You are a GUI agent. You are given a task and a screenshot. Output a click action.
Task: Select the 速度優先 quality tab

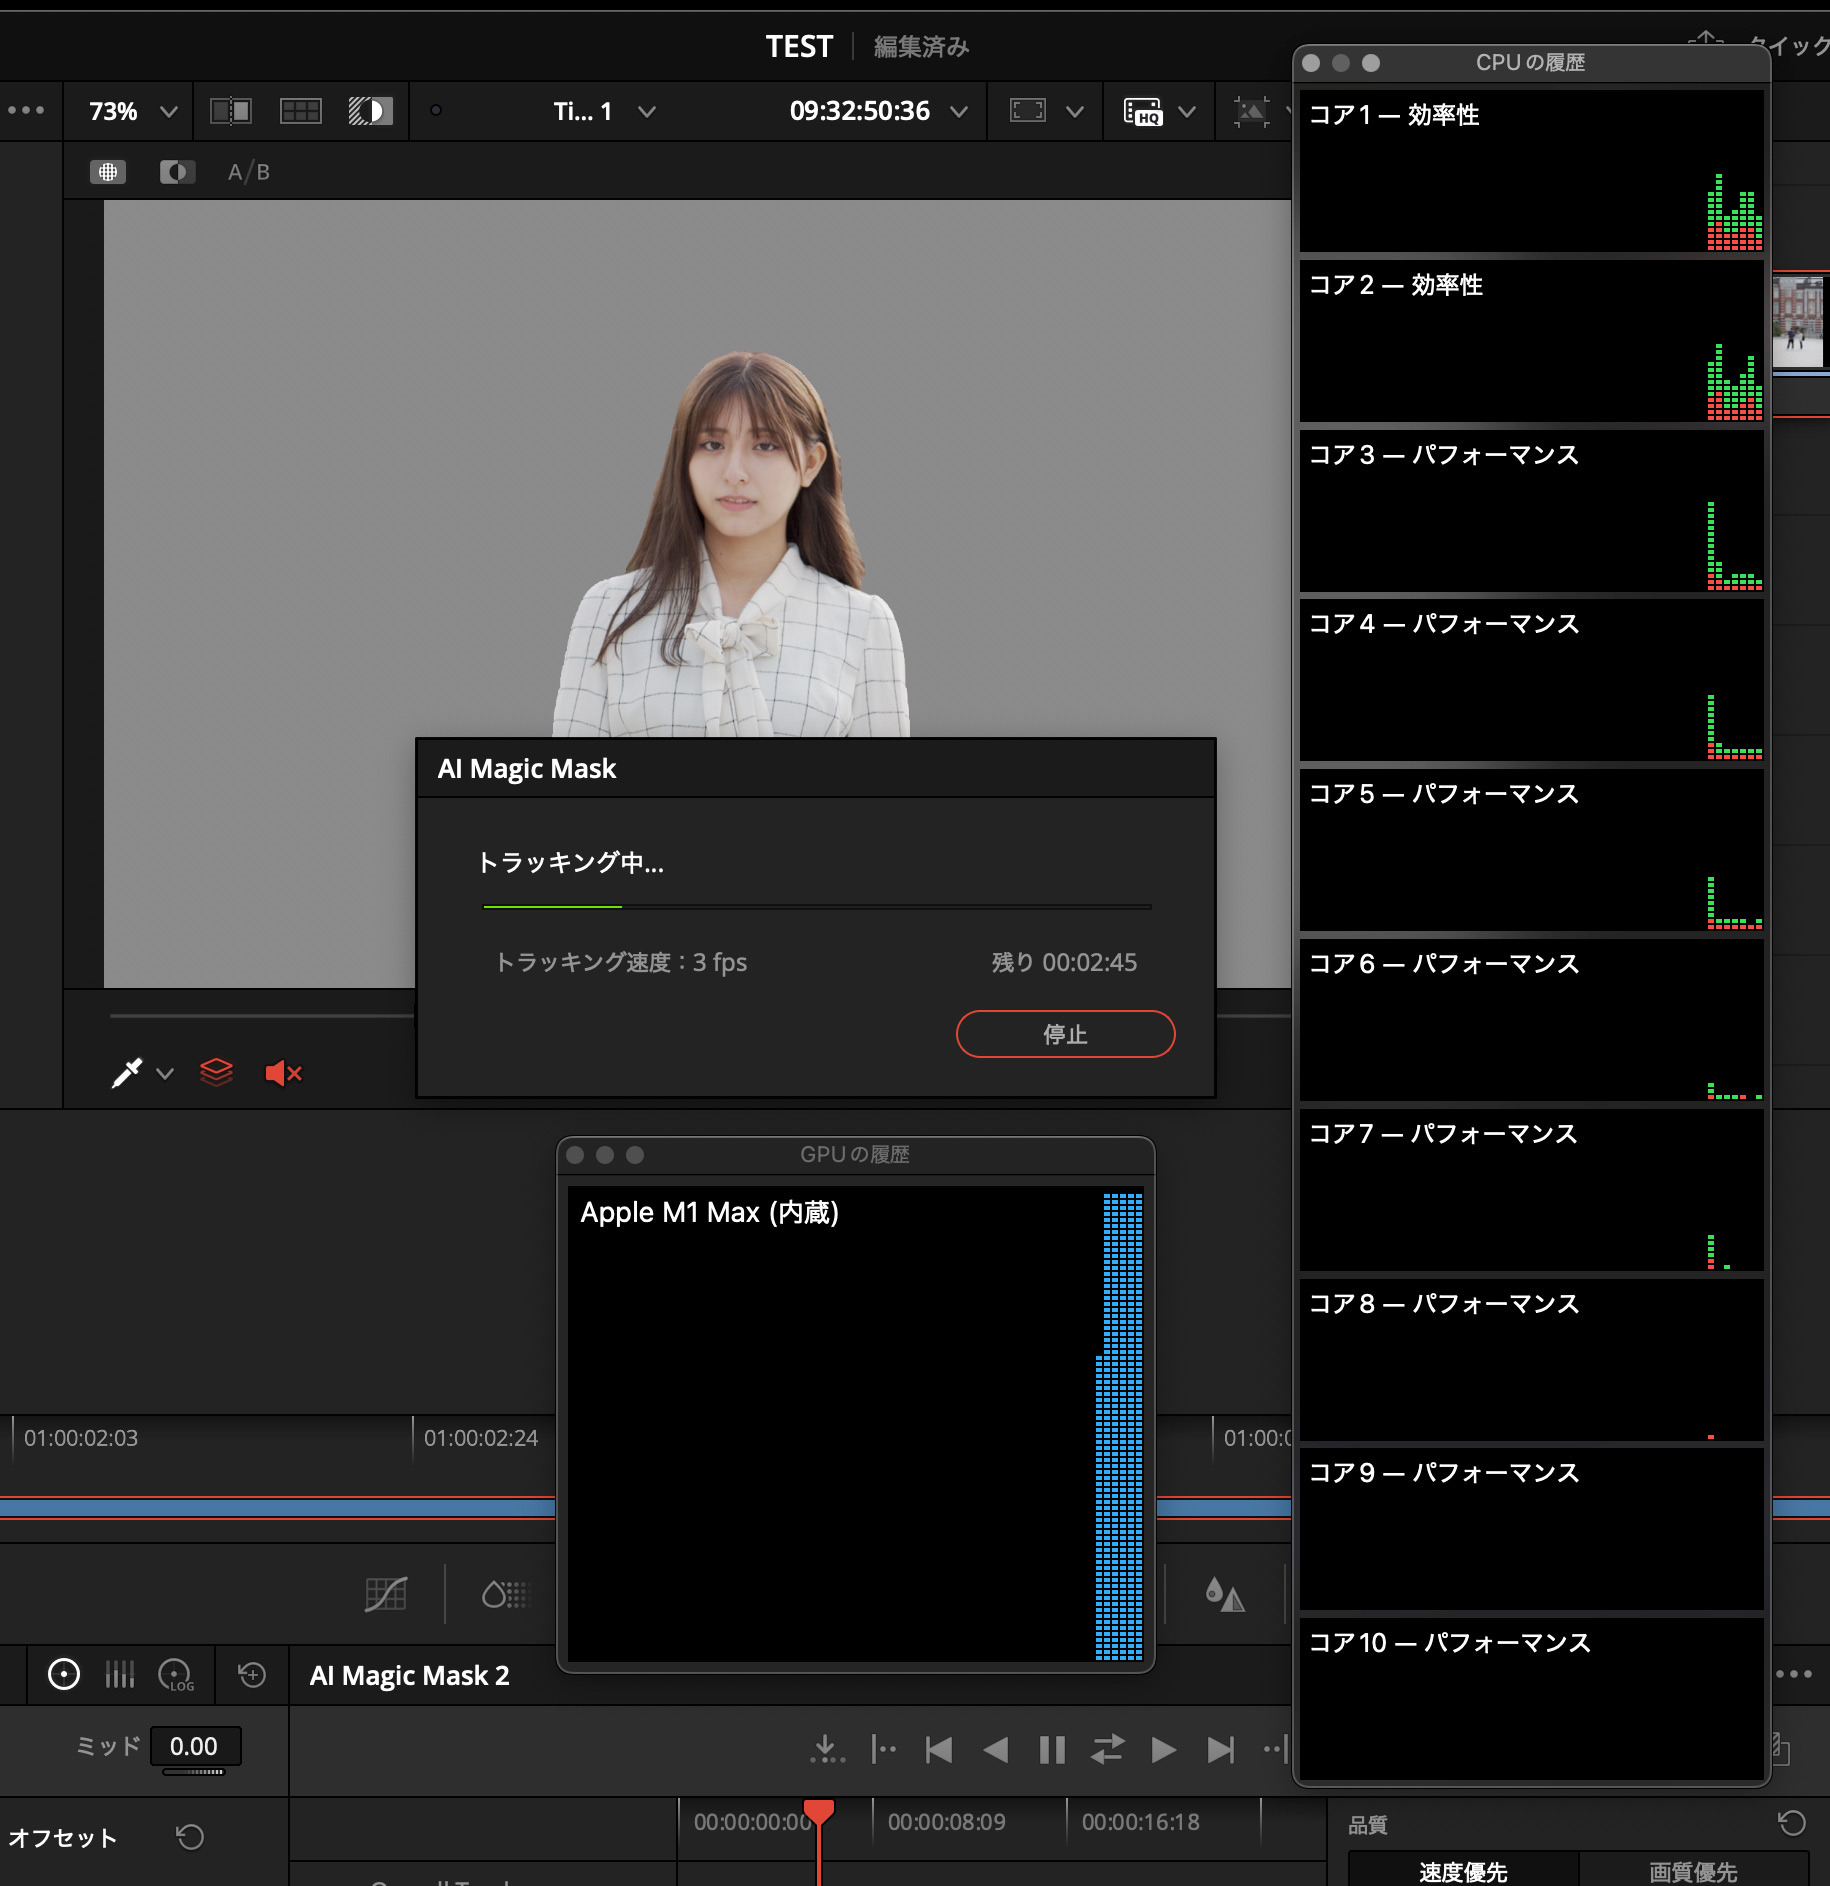pos(1462,1871)
